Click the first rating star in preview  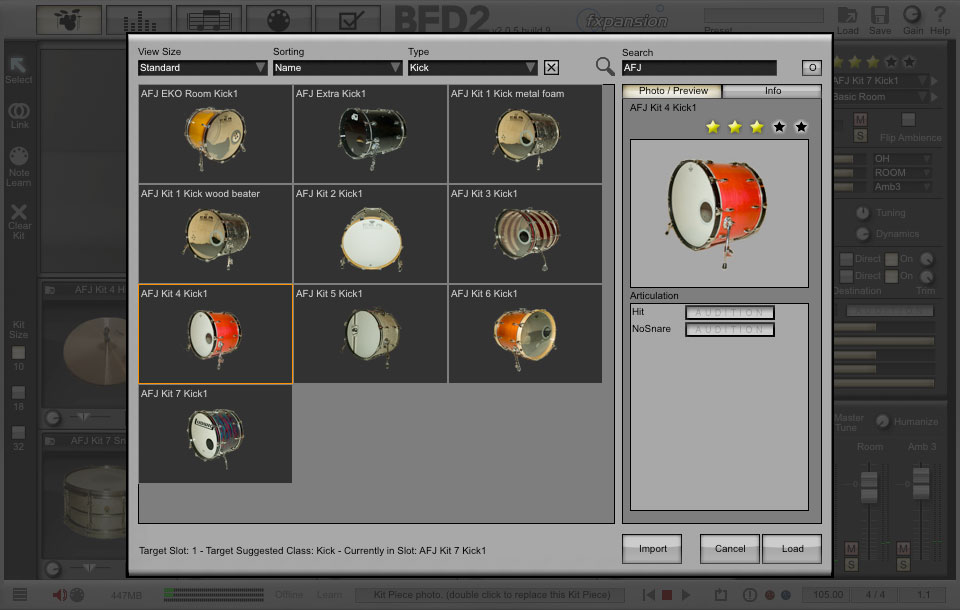pyautogui.click(x=713, y=127)
